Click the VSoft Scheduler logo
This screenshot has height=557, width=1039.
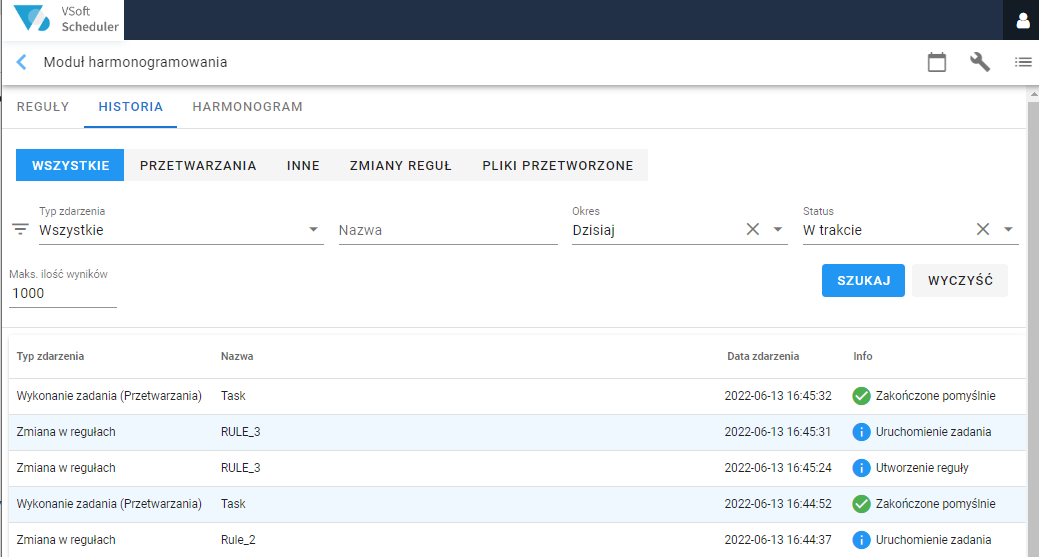[x=65, y=19]
